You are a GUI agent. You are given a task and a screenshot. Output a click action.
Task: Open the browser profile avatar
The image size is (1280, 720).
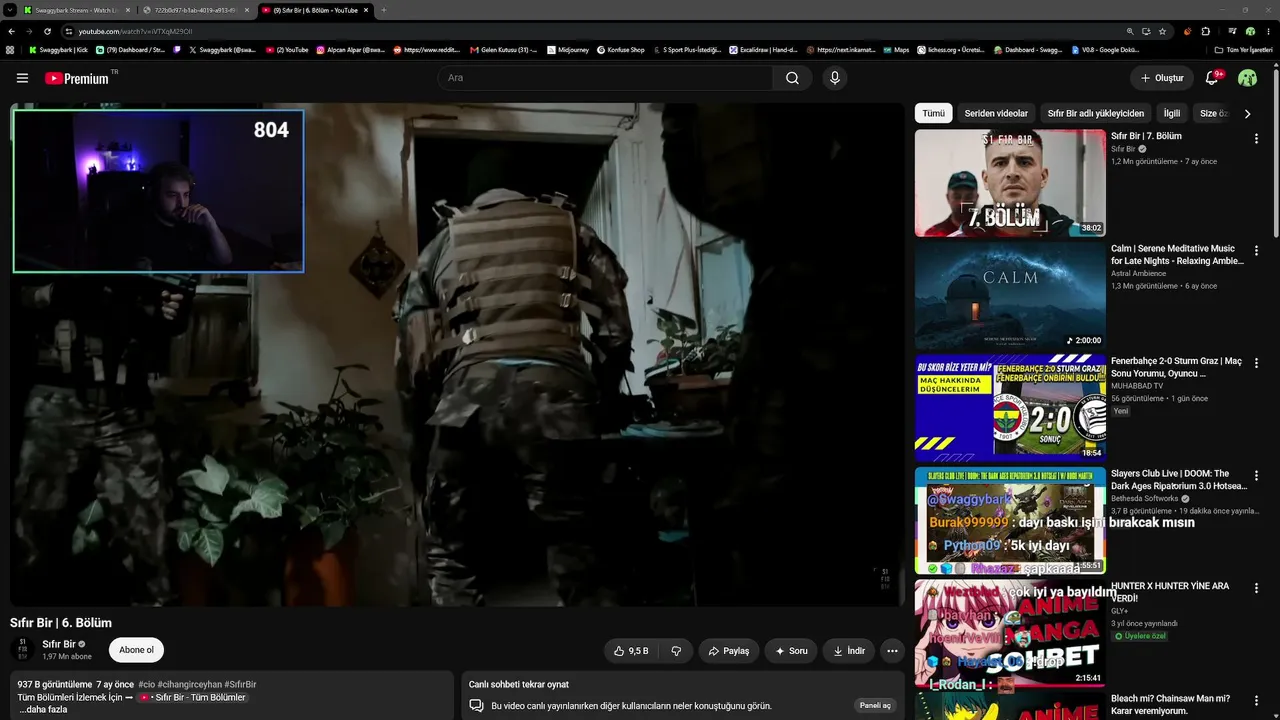pos(1250,31)
